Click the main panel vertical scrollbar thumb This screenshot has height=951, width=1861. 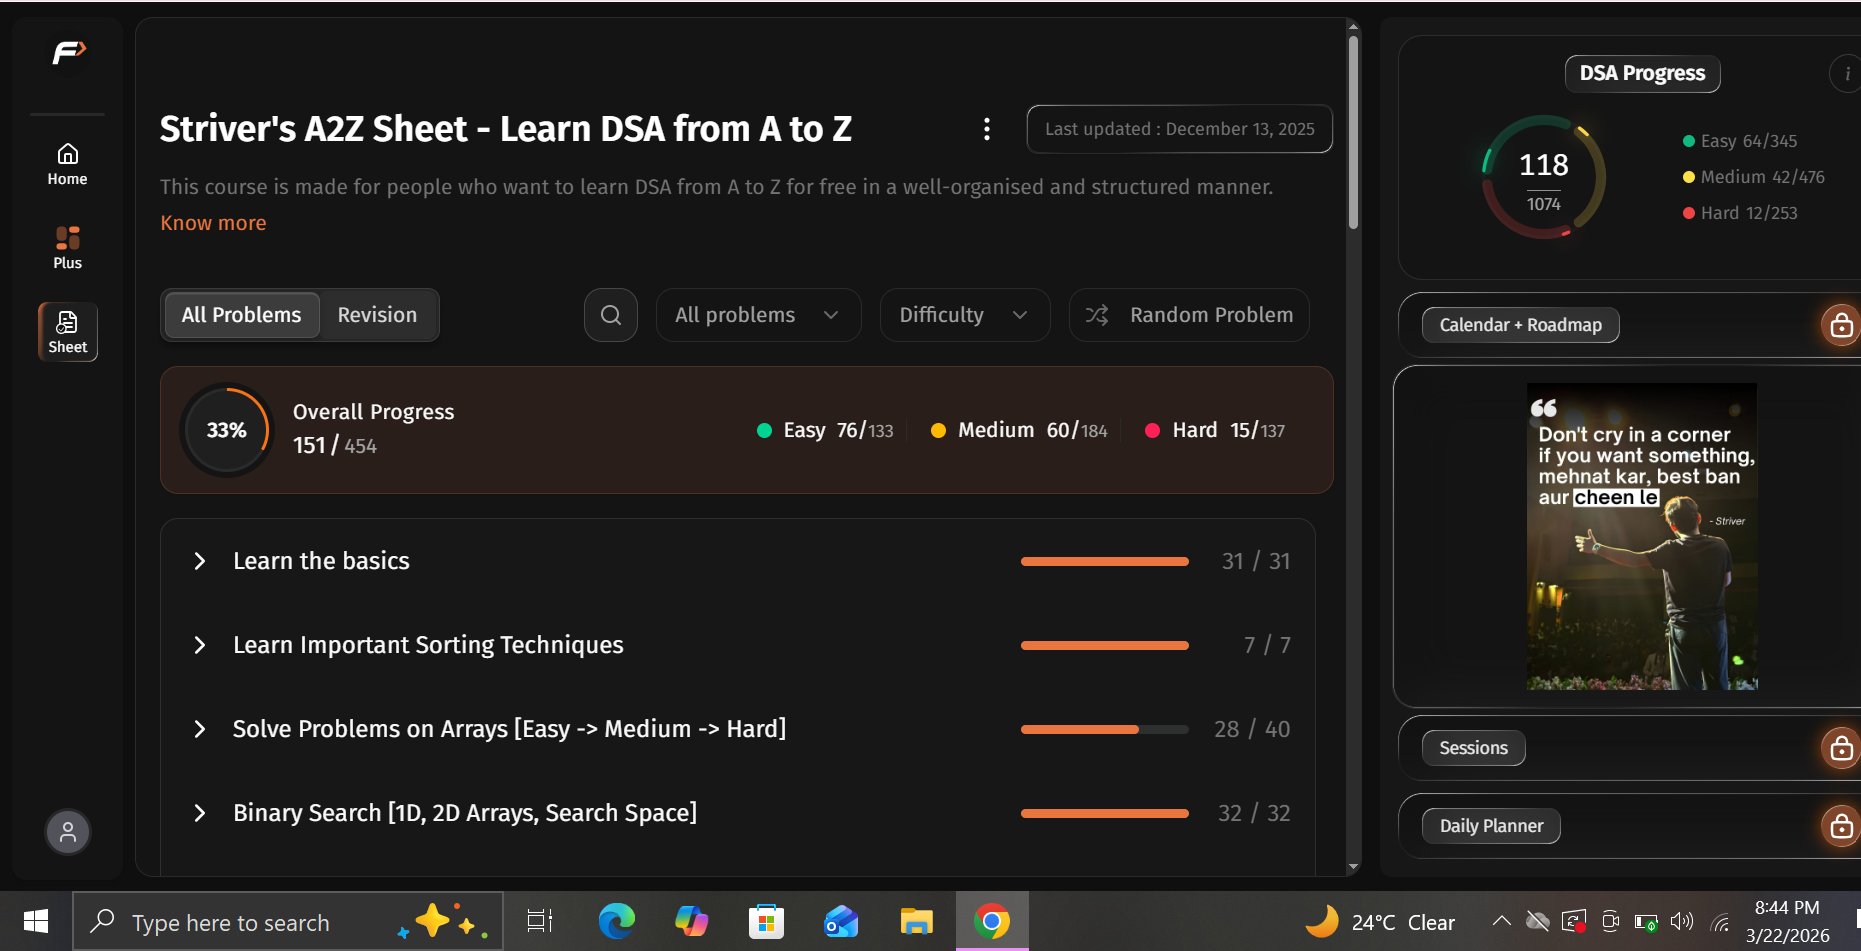point(1353,132)
